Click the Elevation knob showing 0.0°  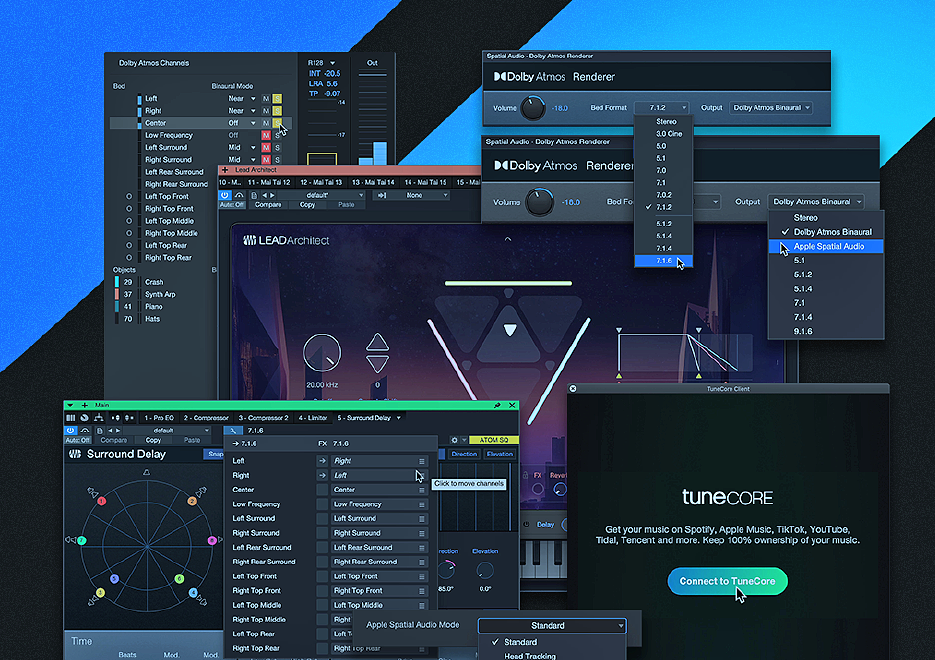click(485, 571)
